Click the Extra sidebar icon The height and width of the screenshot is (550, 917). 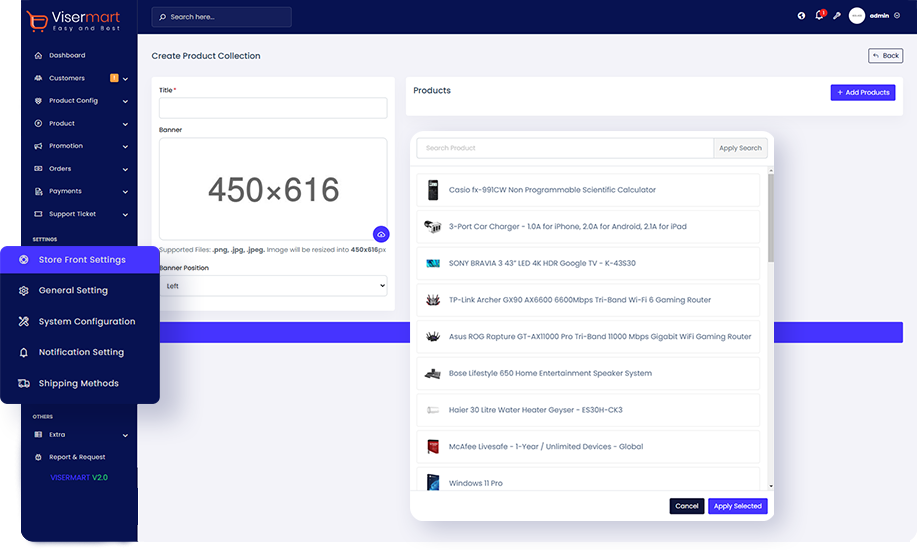[x=39, y=435]
